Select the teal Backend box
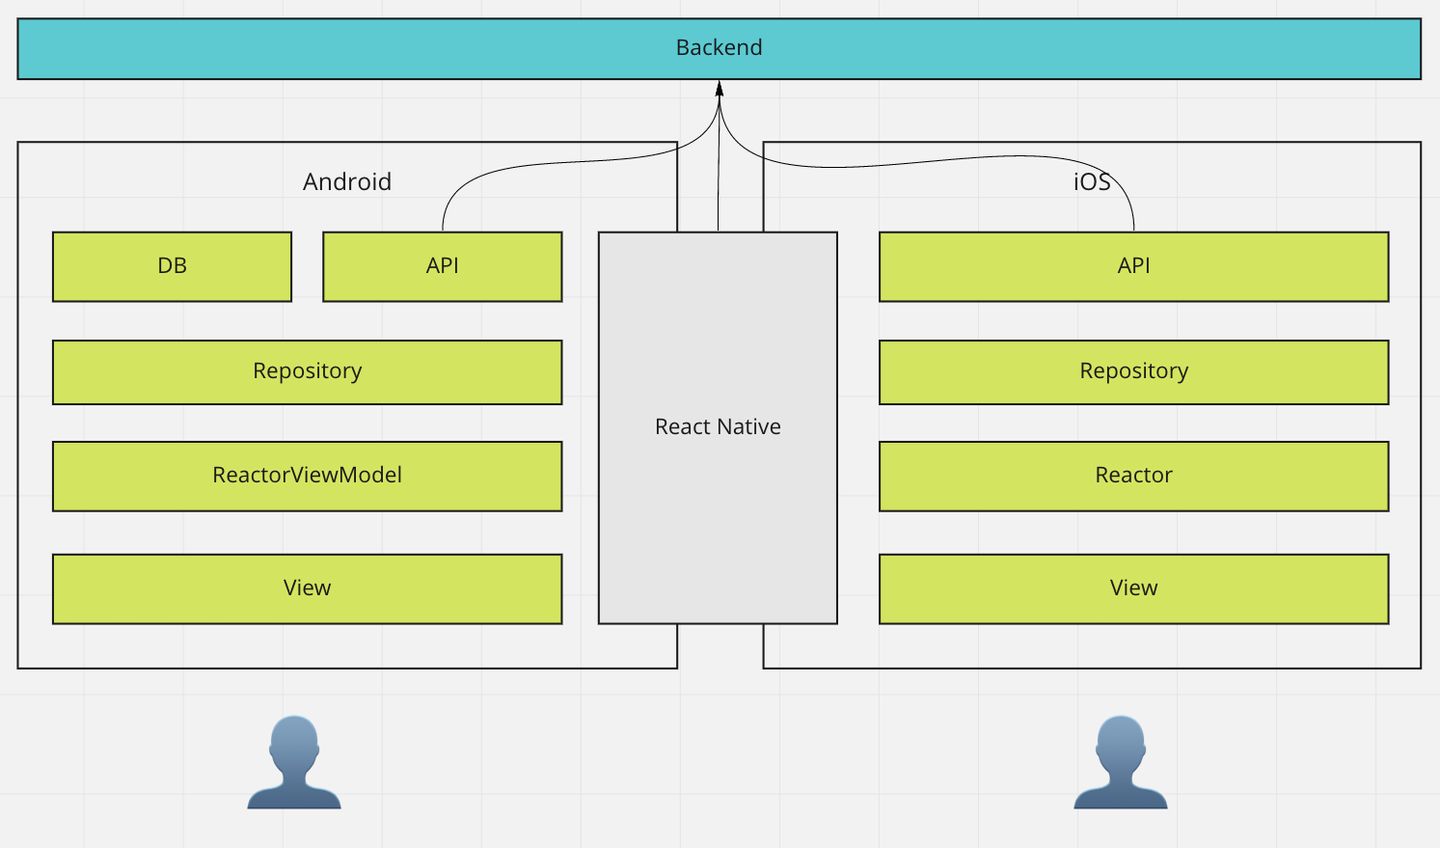Image resolution: width=1440 pixels, height=848 pixels. coord(719,48)
